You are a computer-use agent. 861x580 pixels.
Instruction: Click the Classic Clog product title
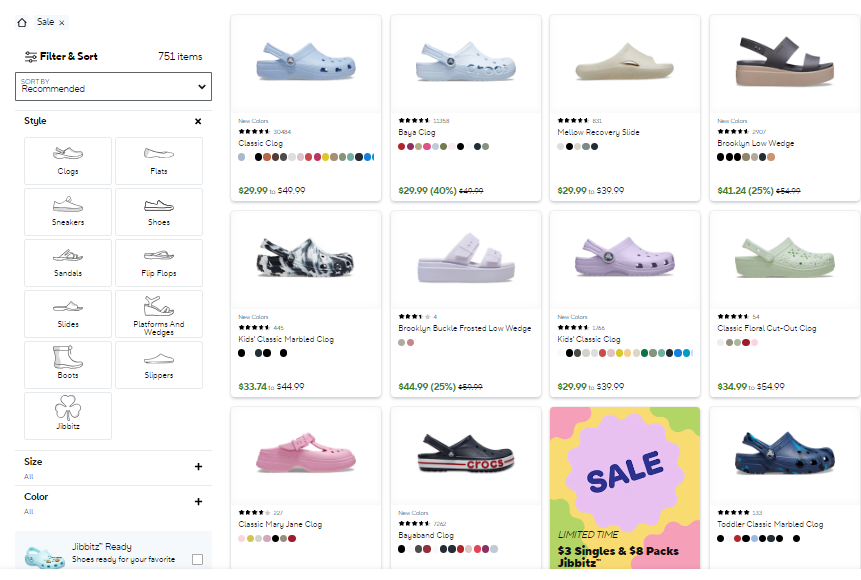tap(260, 143)
